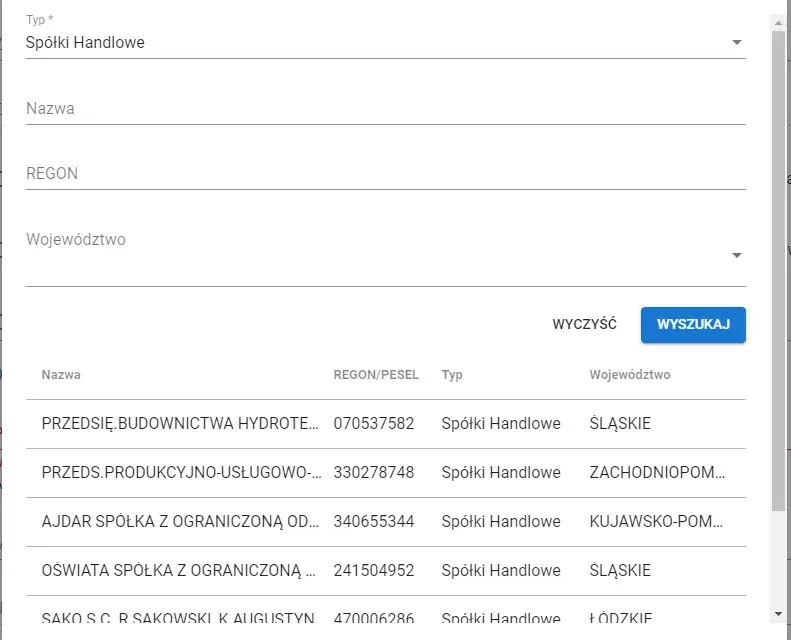The image size is (791, 640).
Task: Click REGON value 070537582
Action: click(374, 423)
